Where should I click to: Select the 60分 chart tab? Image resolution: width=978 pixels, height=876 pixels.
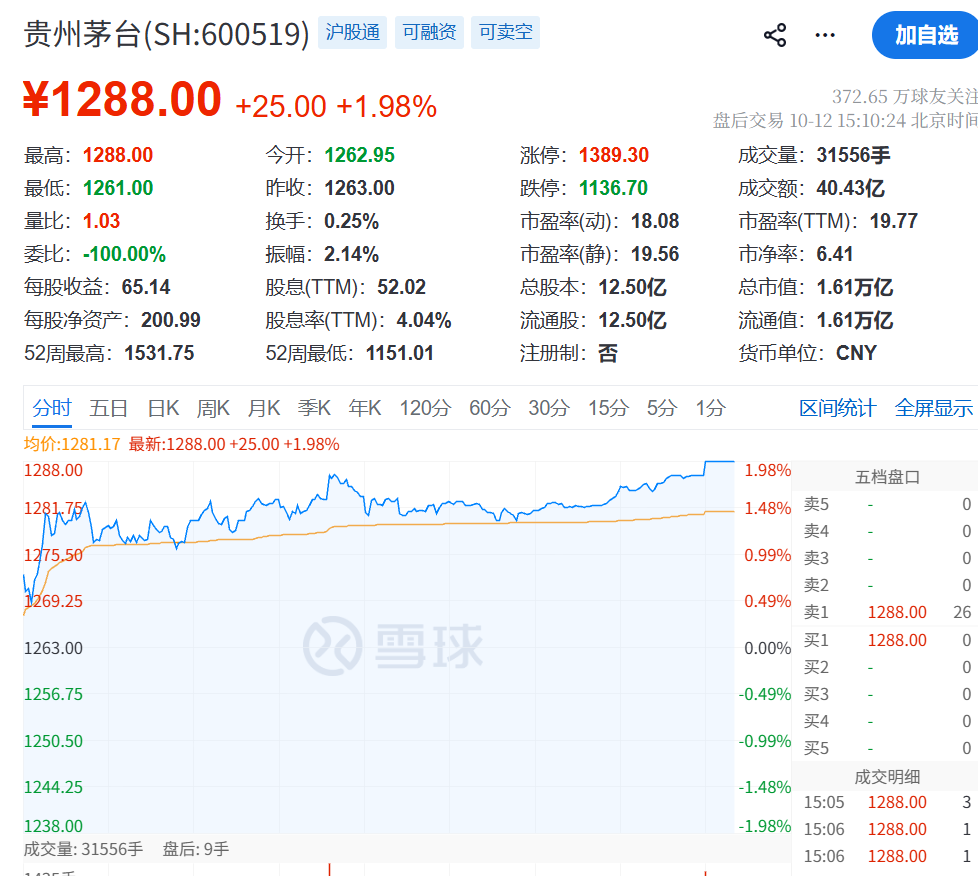[490, 408]
